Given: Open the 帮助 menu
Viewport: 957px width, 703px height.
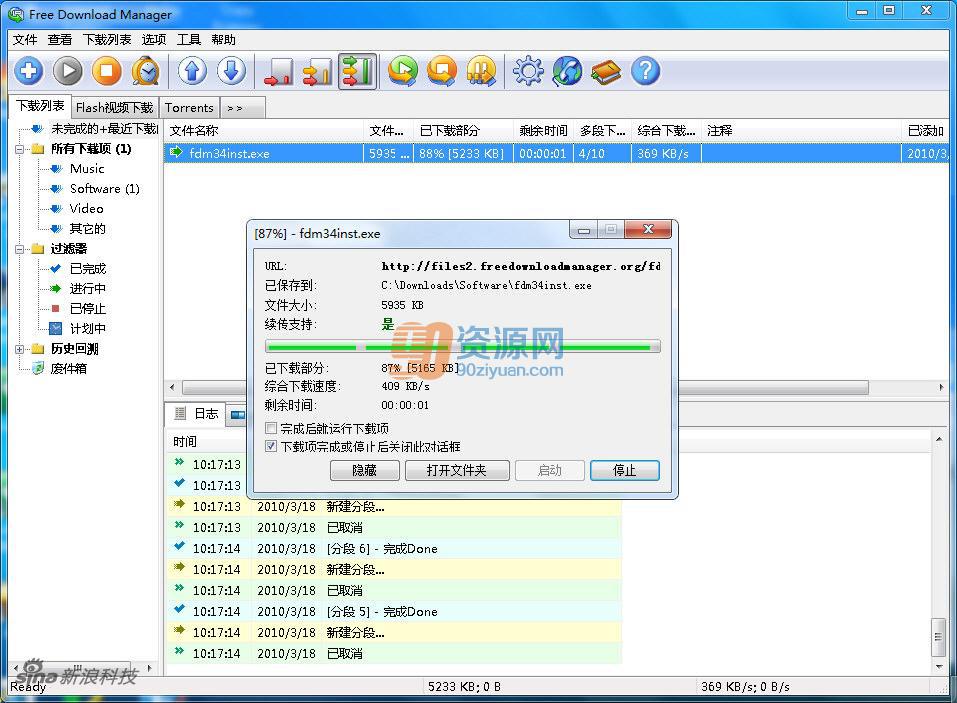Looking at the screenshot, I should [223, 40].
